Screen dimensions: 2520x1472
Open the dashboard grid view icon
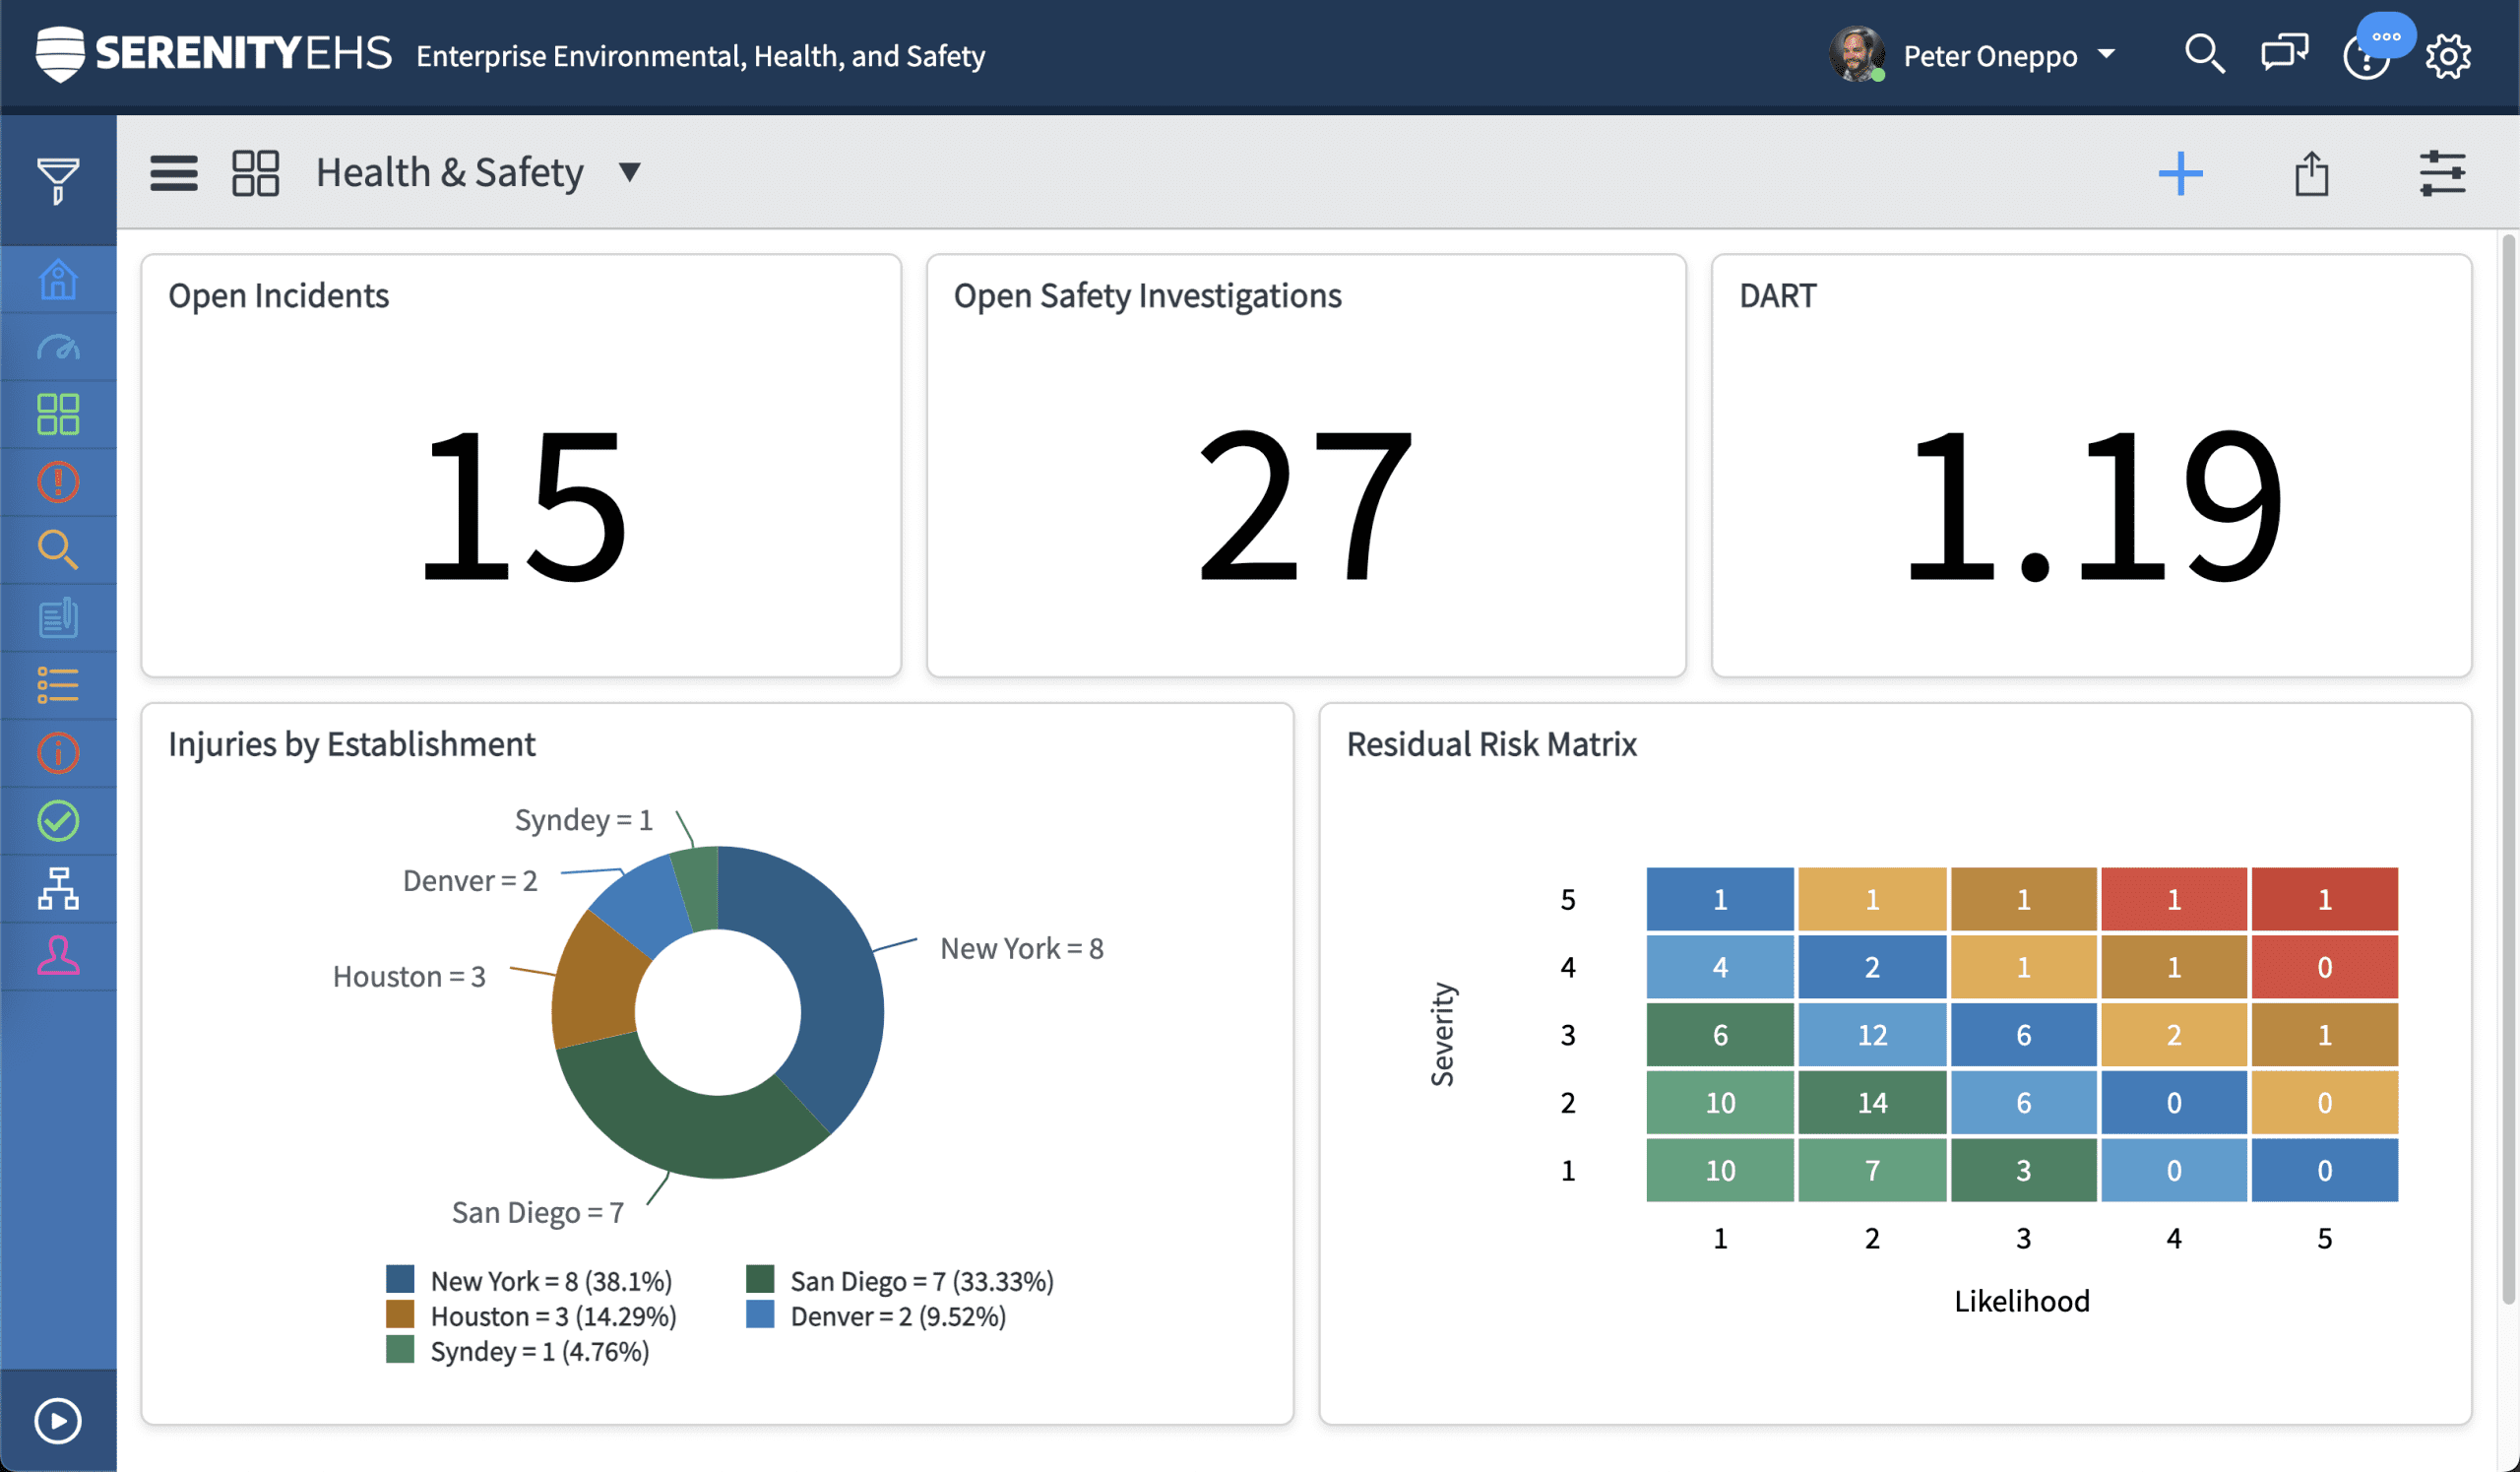coord(254,171)
